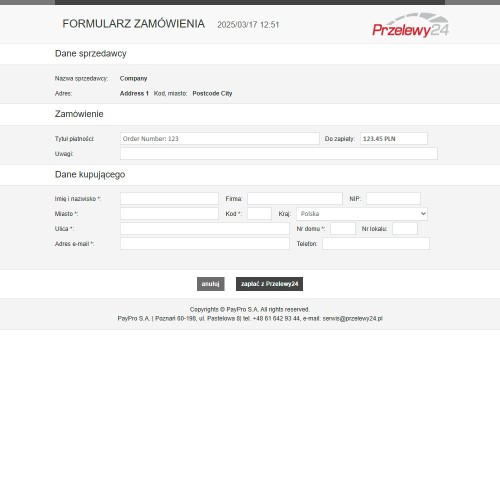The height and width of the screenshot is (500, 500).
Task: Click the Kod postal code field
Action: pos(259,214)
